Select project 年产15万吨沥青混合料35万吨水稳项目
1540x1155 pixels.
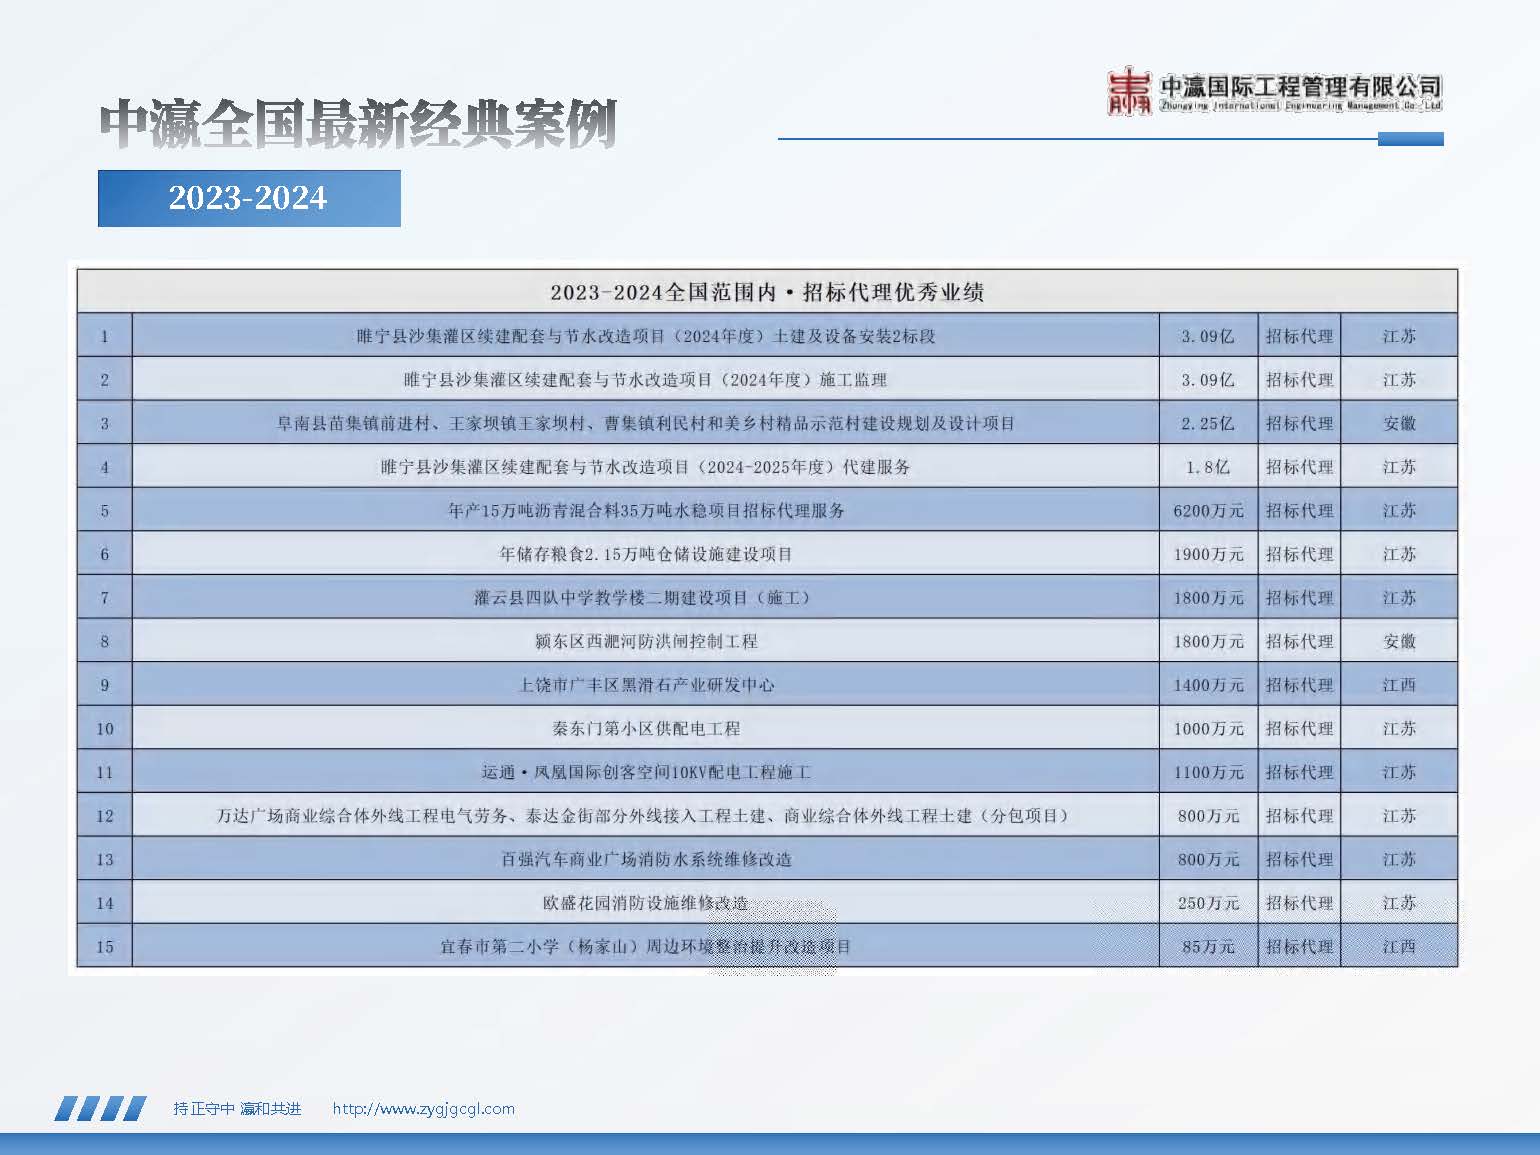tap(646, 511)
